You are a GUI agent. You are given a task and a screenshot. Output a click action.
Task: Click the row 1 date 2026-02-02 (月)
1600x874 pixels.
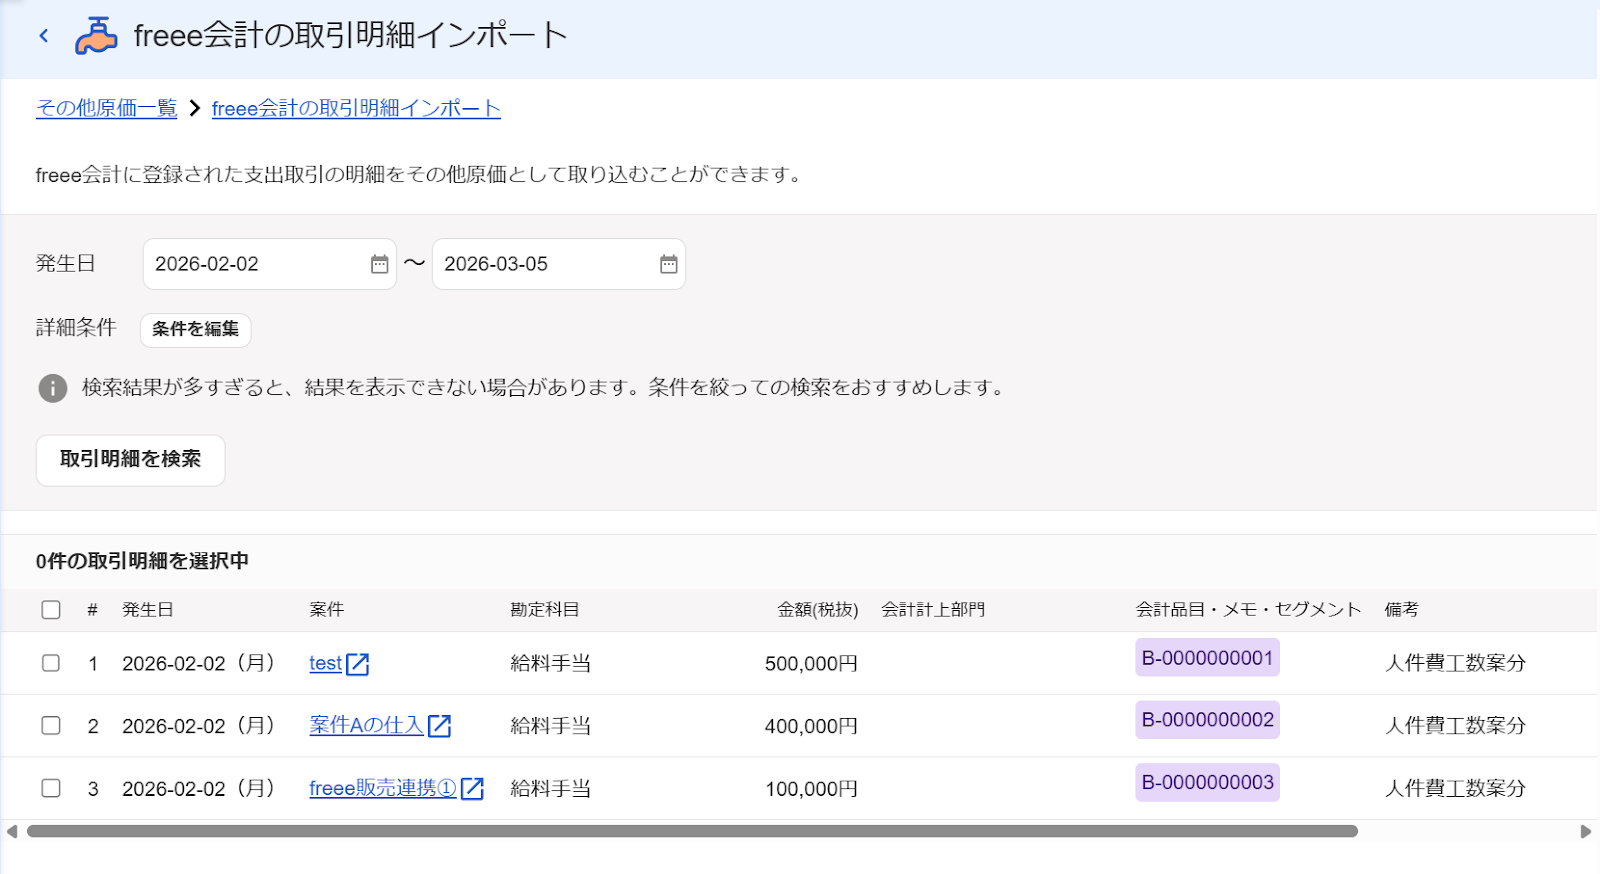[x=198, y=663]
